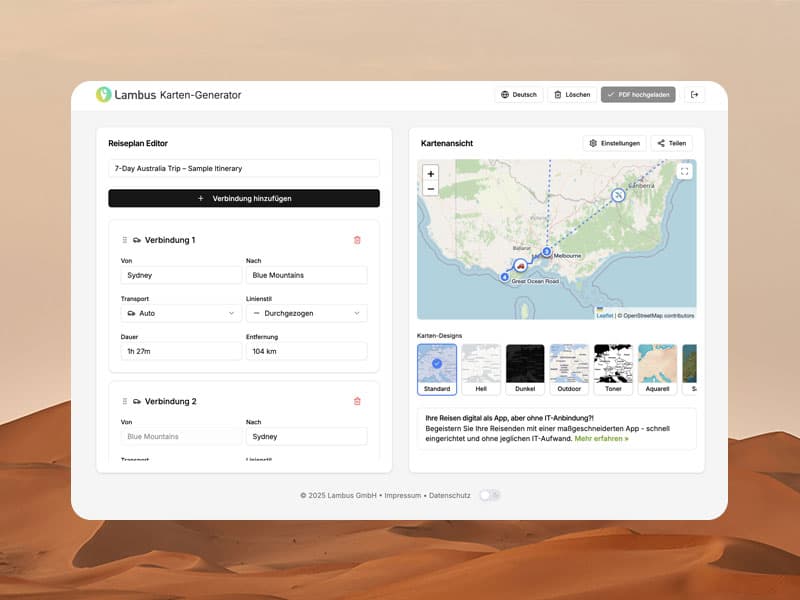Image resolution: width=800 pixels, height=600 pixels.
Task: Open the Deutsch language menu
Action: point(517,94)
